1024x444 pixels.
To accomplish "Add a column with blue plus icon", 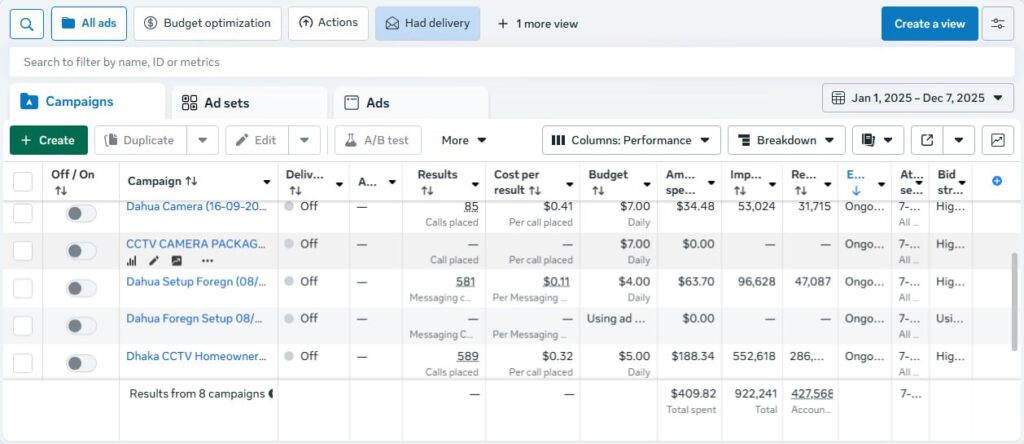I will click(996, 181).
